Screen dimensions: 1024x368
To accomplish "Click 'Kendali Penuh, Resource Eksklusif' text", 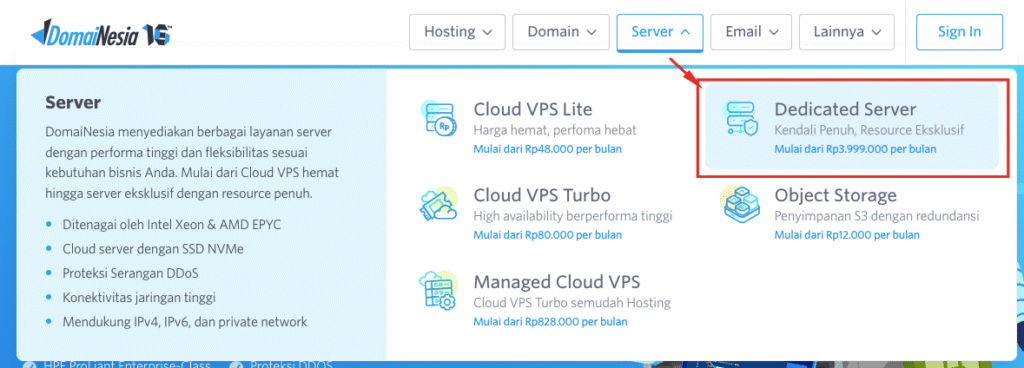I will [x=869, y=130].
